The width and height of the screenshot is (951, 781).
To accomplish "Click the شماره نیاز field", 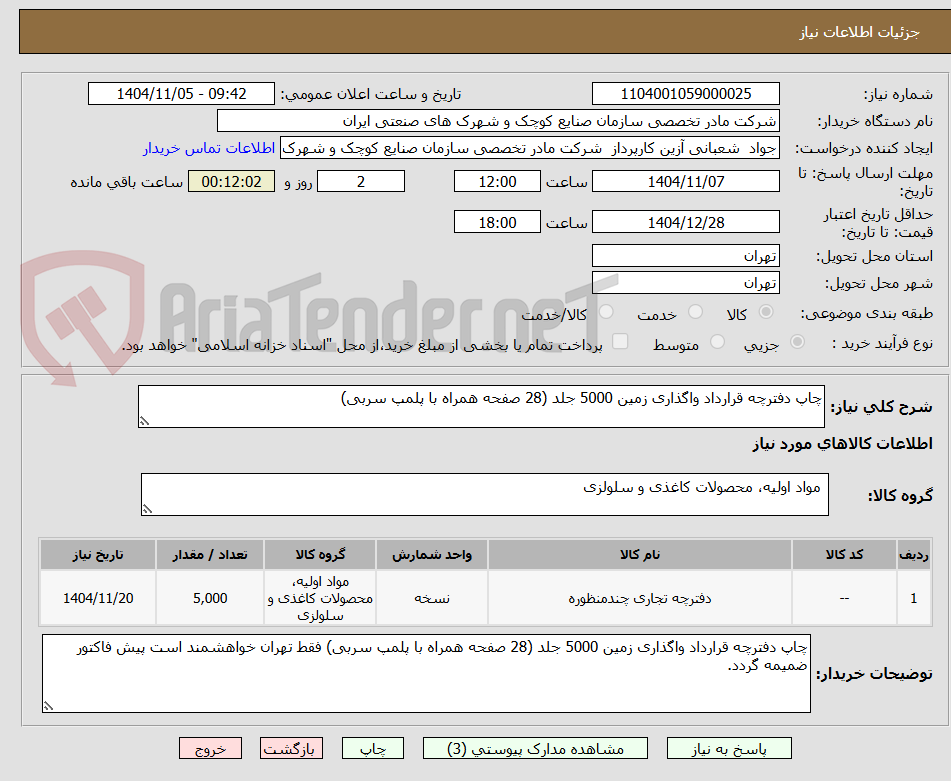I will pyautogui.click(x=686, y=93).
